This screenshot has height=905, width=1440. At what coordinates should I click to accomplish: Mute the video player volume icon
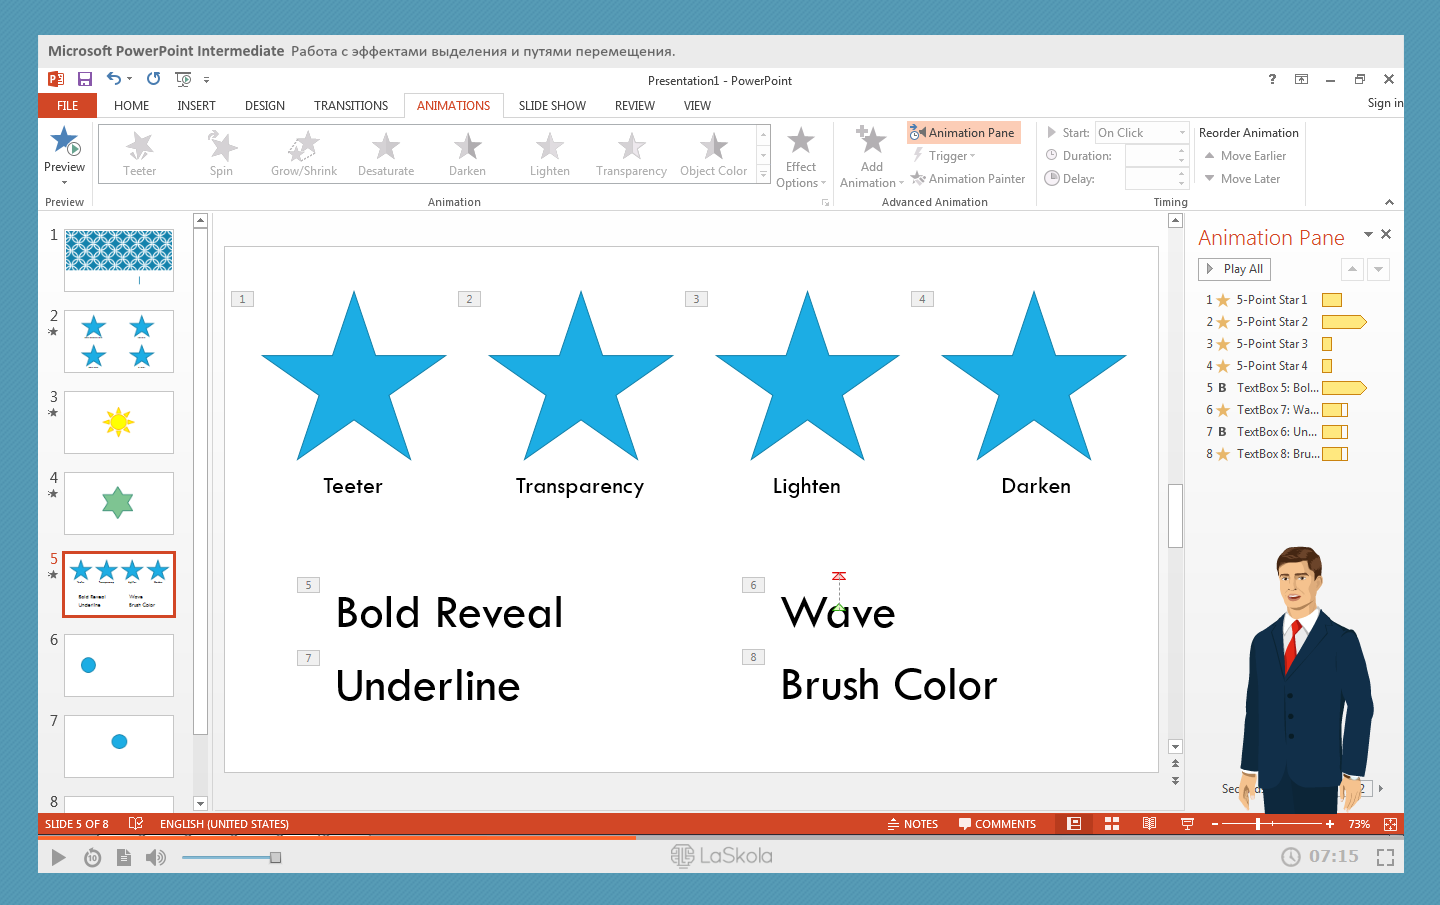point(156,857)
